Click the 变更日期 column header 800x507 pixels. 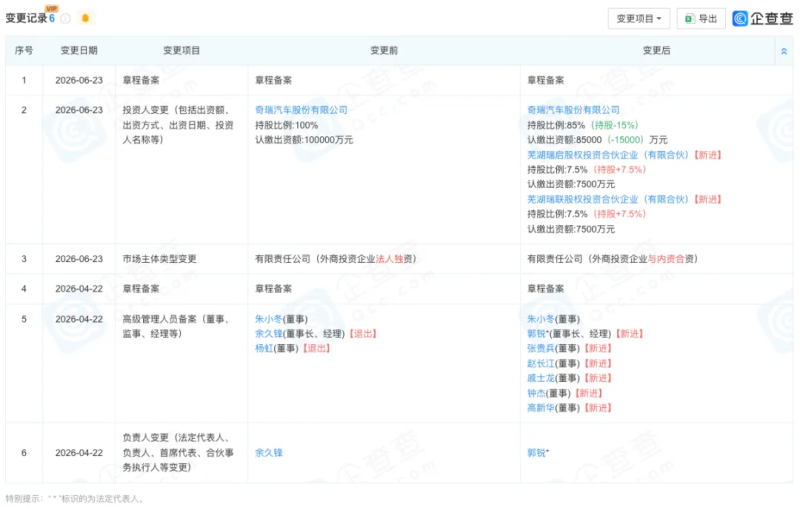coord(79,50)
